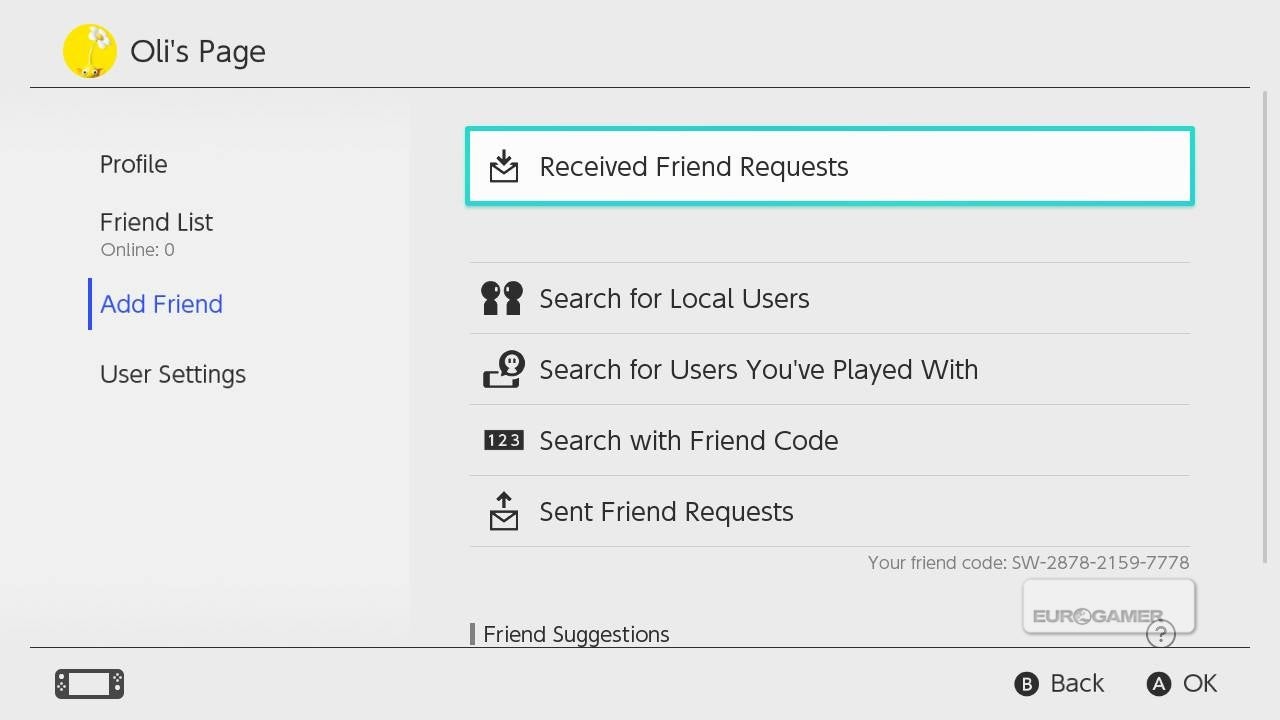This screenshot has width=1280, height=720.
Task: Click the Users You've Played With icon
Action: pos(503,369)
